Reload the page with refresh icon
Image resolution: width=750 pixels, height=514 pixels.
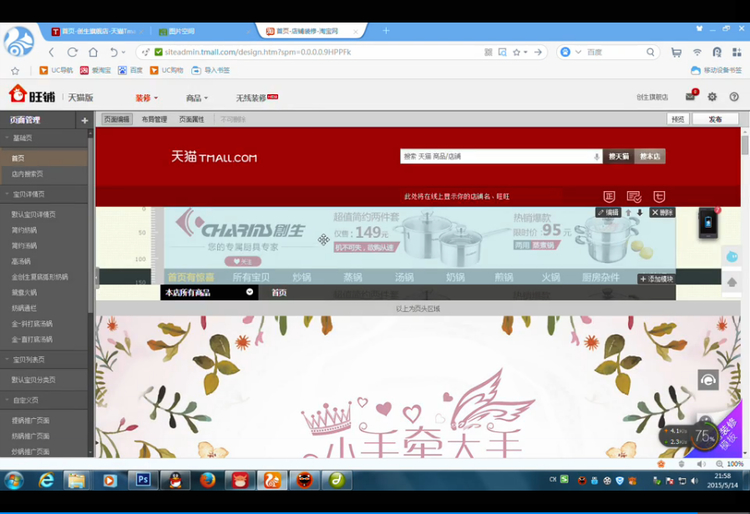point(72,52)
